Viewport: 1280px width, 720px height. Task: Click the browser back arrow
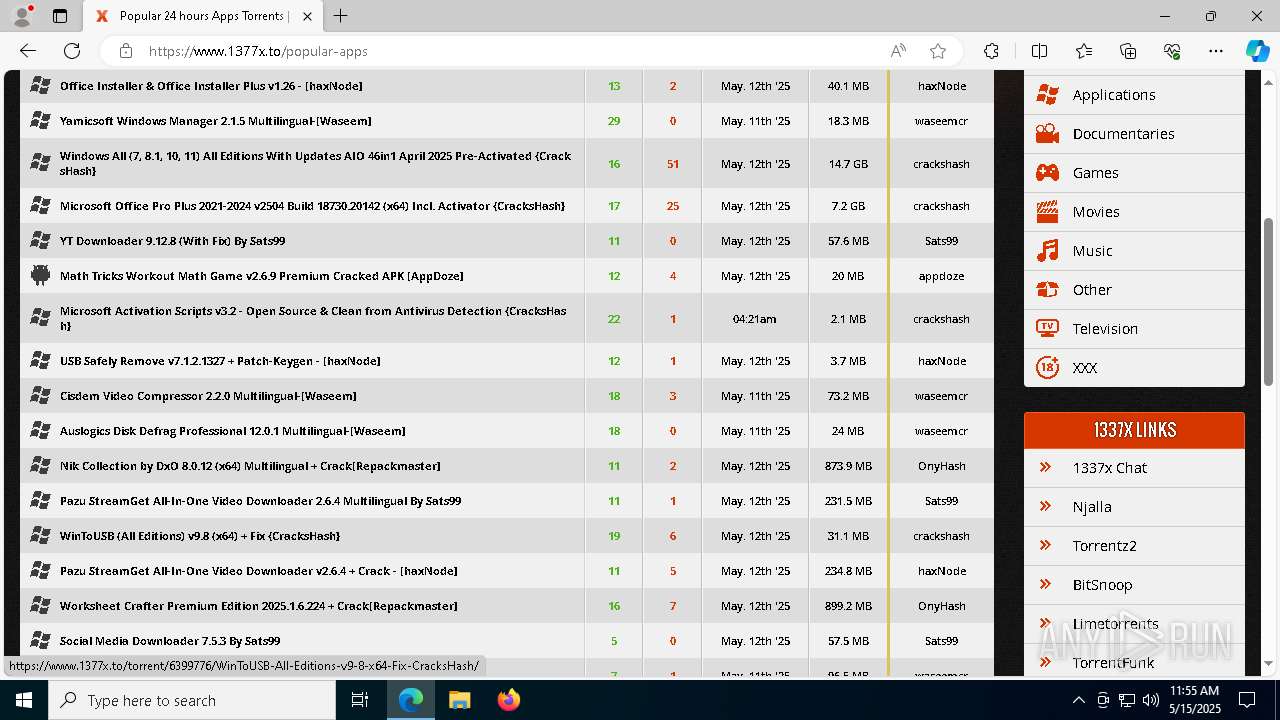coord(28,51)
